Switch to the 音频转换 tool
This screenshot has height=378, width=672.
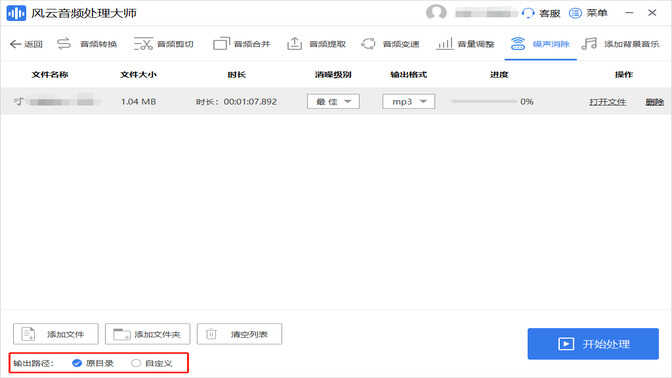pos(87,44)
